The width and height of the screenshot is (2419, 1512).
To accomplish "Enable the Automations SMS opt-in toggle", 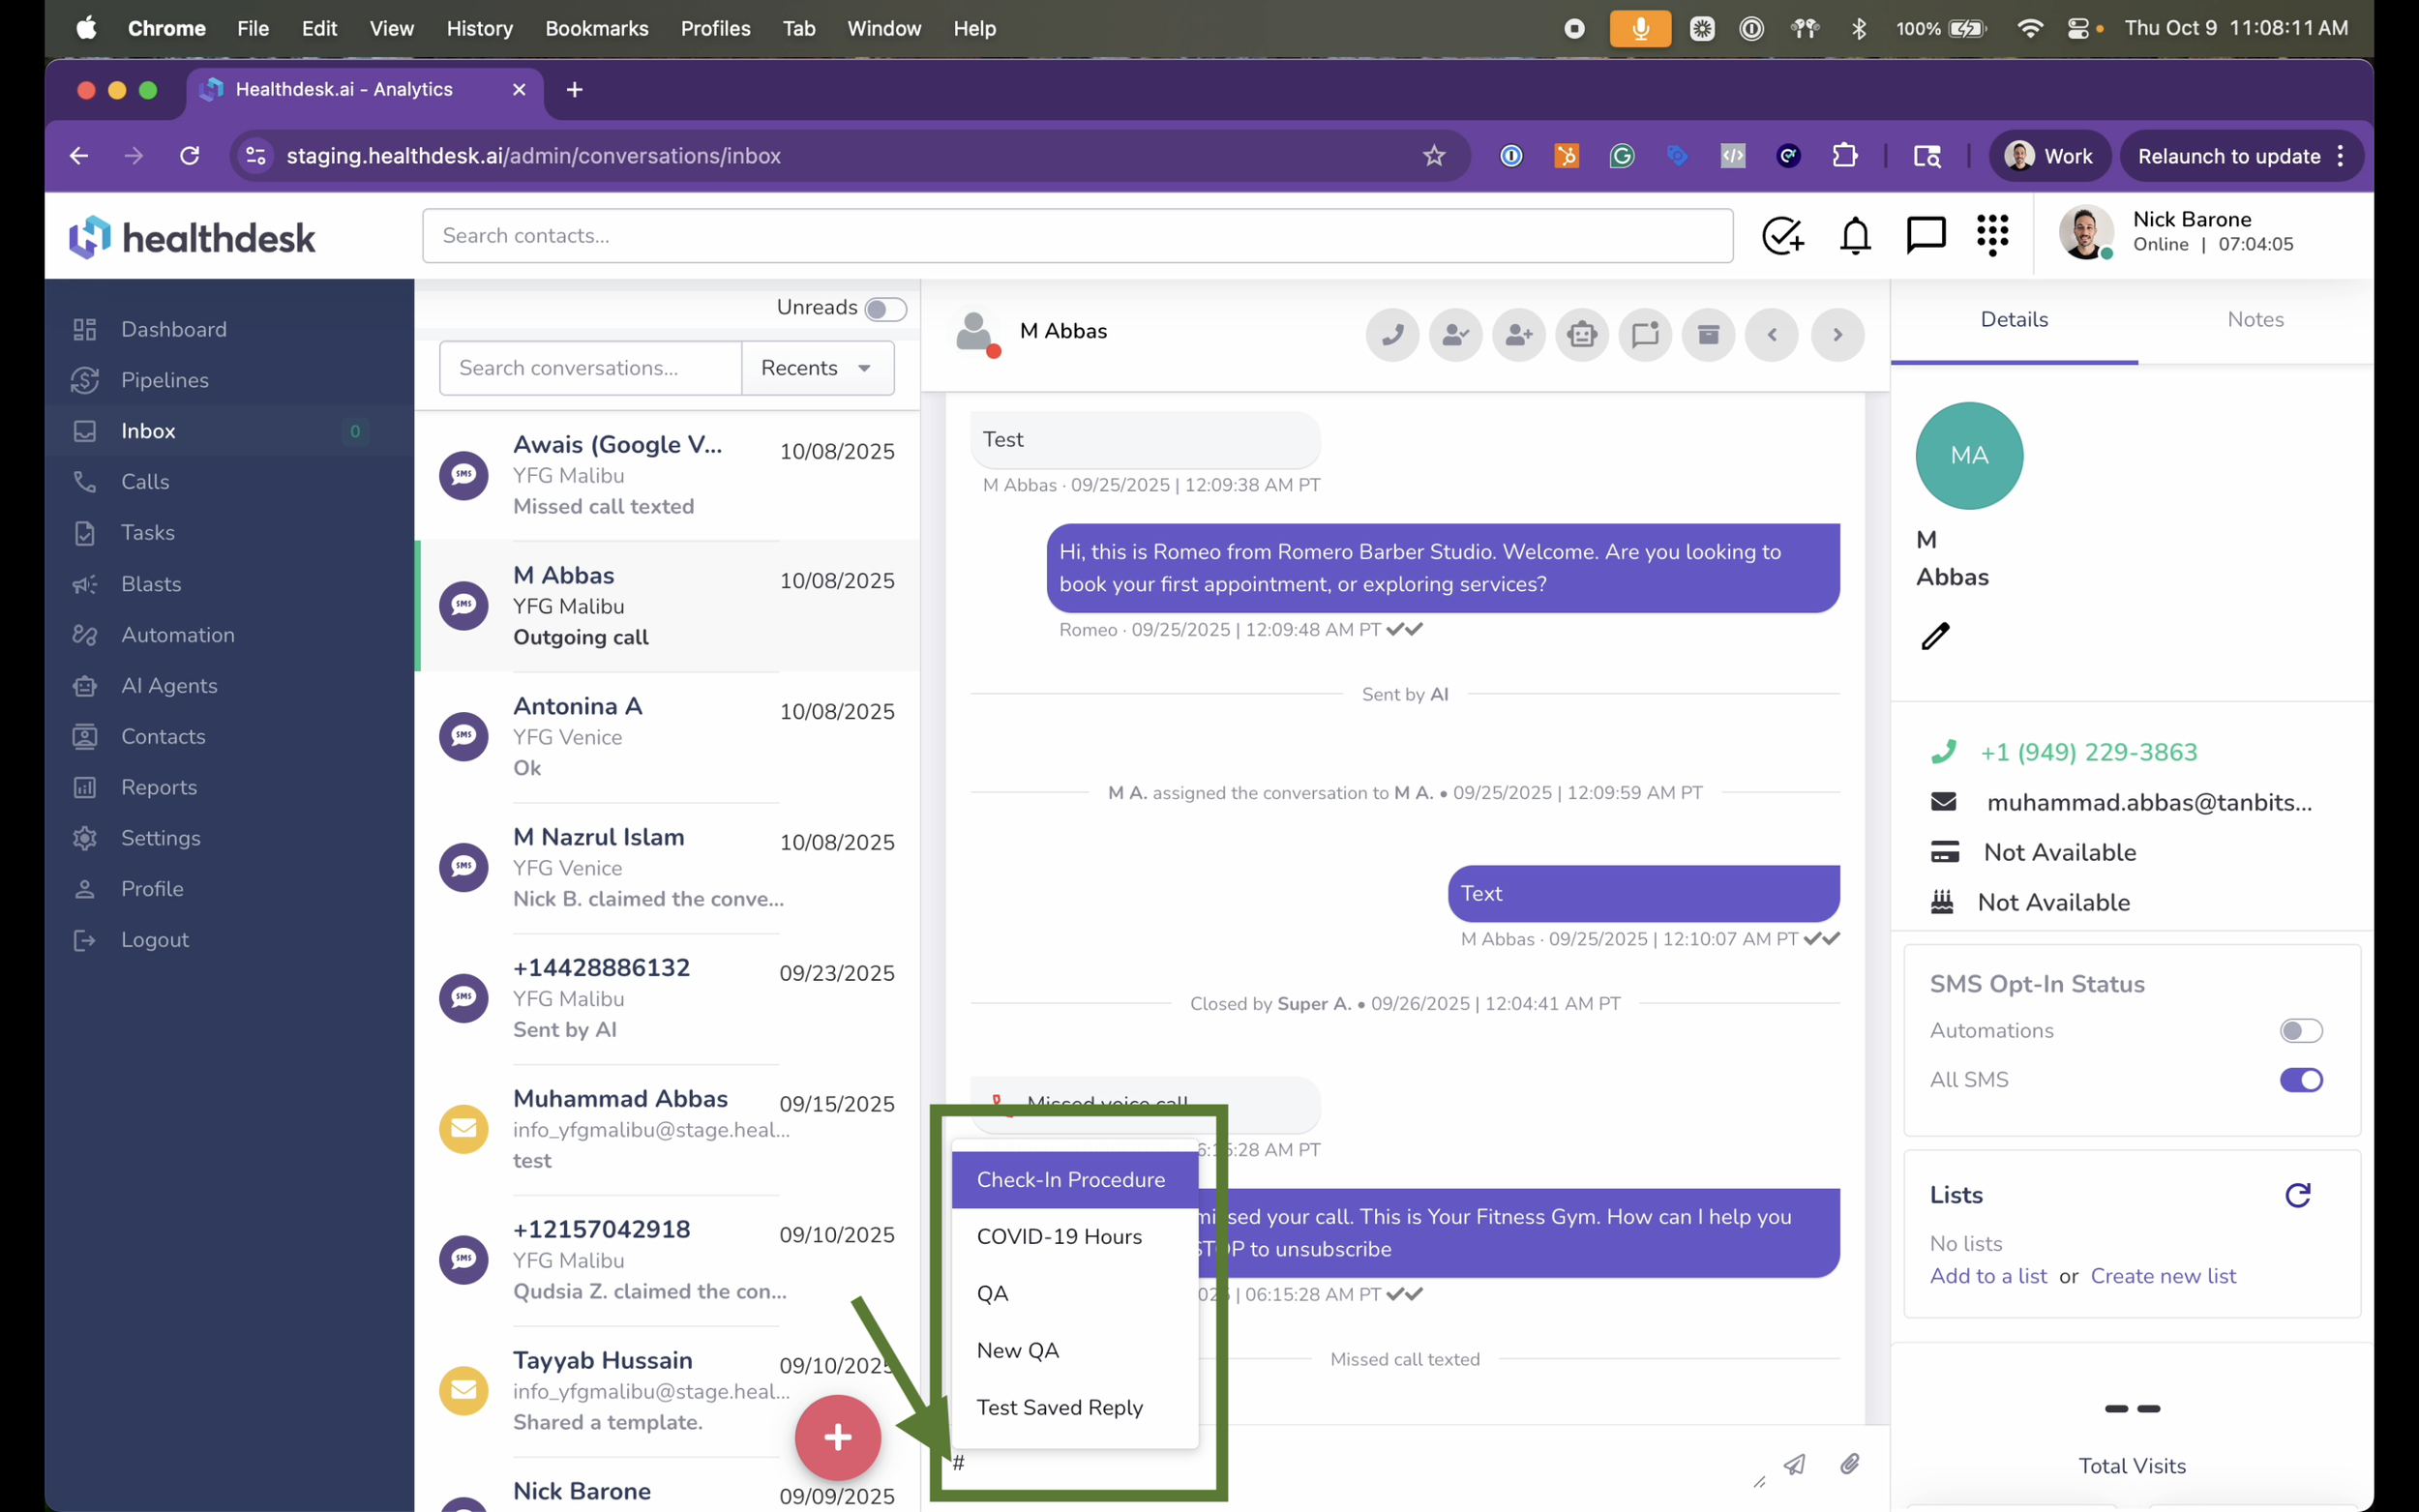I will [x=2300, y=1030].
